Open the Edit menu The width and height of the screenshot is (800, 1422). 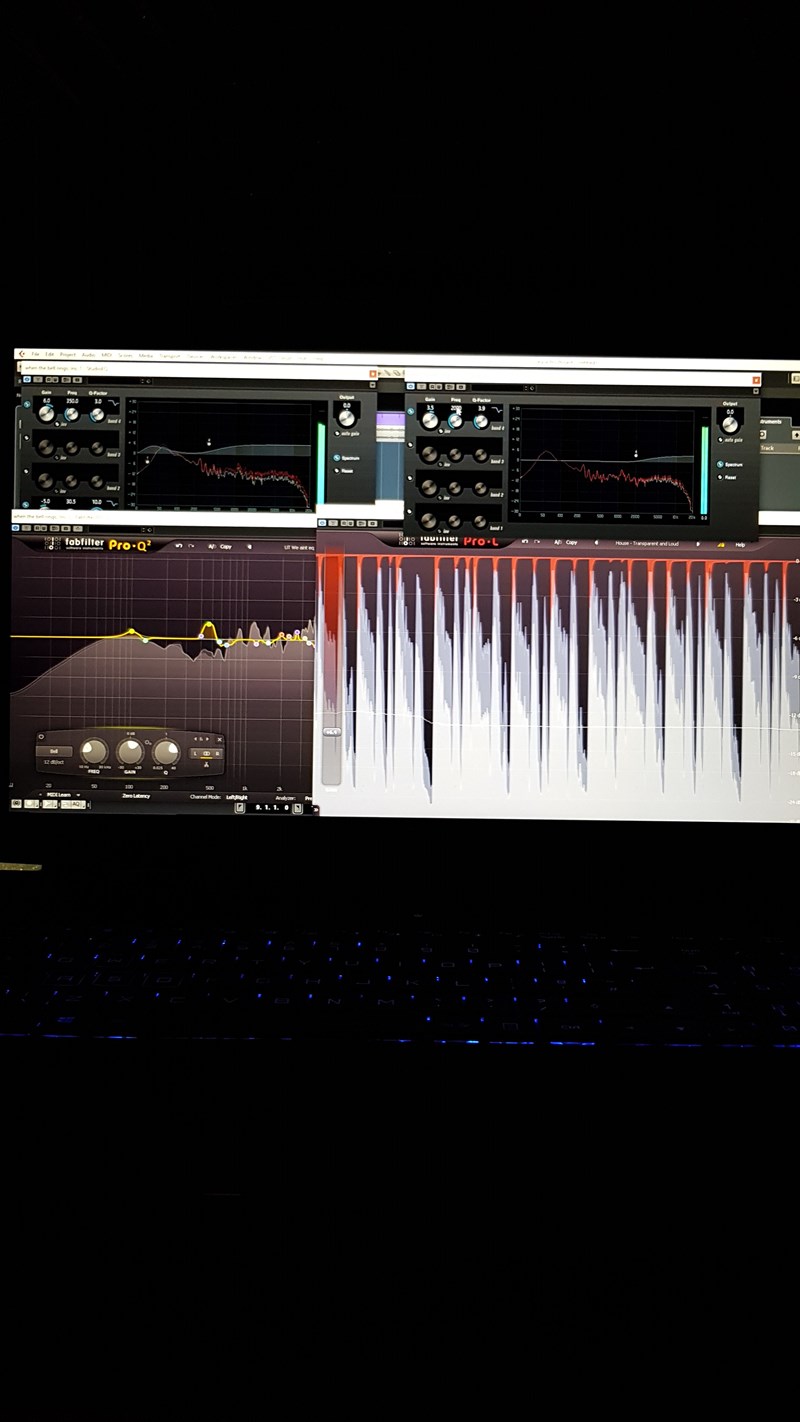[x=49, y=355]
